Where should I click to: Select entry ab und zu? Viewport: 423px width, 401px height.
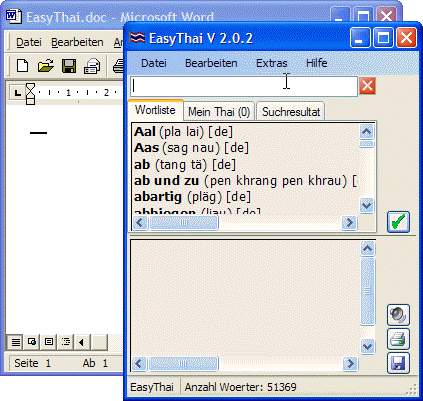(245, 181)
